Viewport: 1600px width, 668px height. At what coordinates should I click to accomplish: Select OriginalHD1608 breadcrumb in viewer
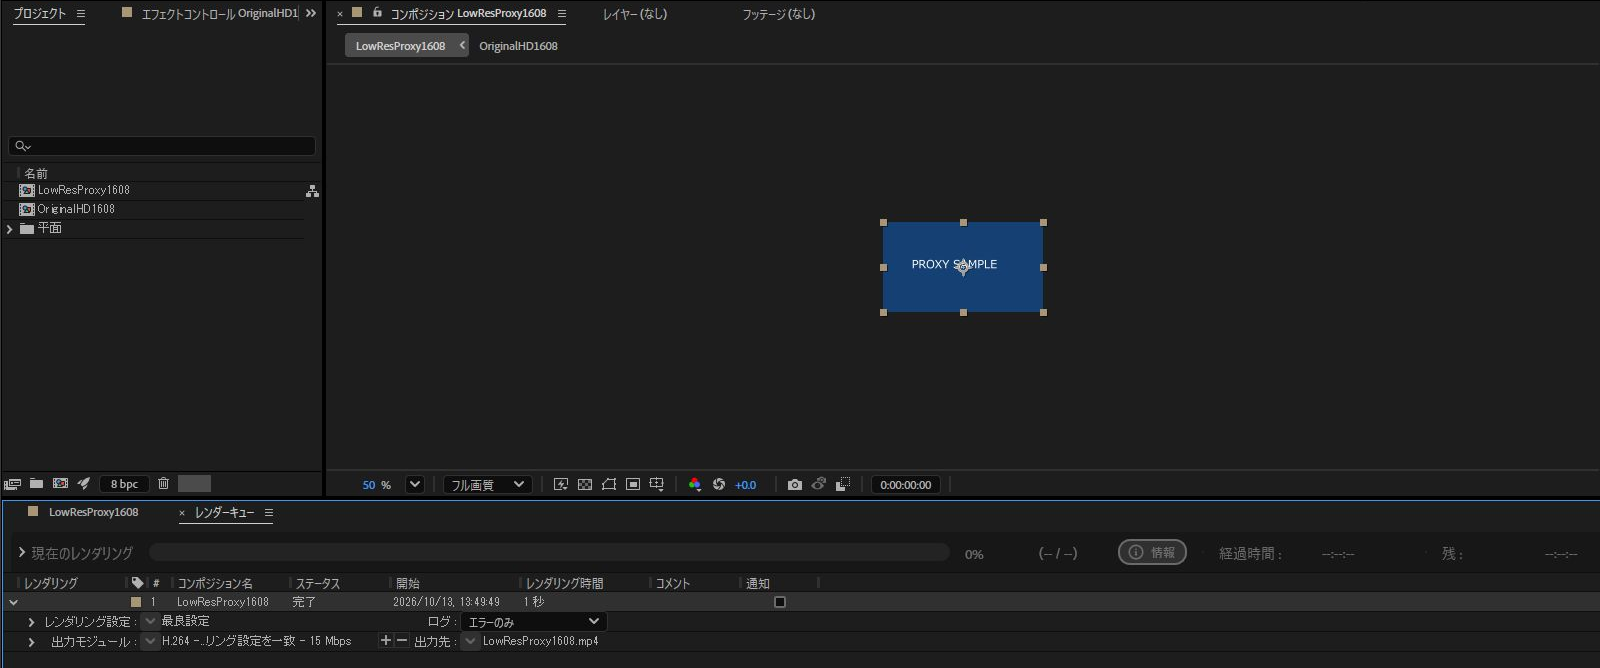518,46
